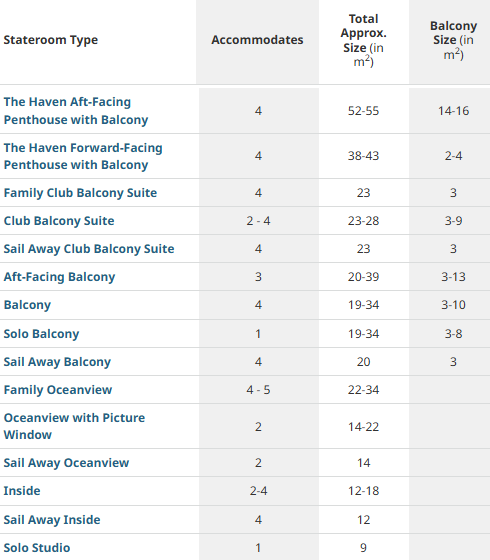Open the Balcony stateroom link
This screenshot has width=490, height=560.
(x=27, y=305)
